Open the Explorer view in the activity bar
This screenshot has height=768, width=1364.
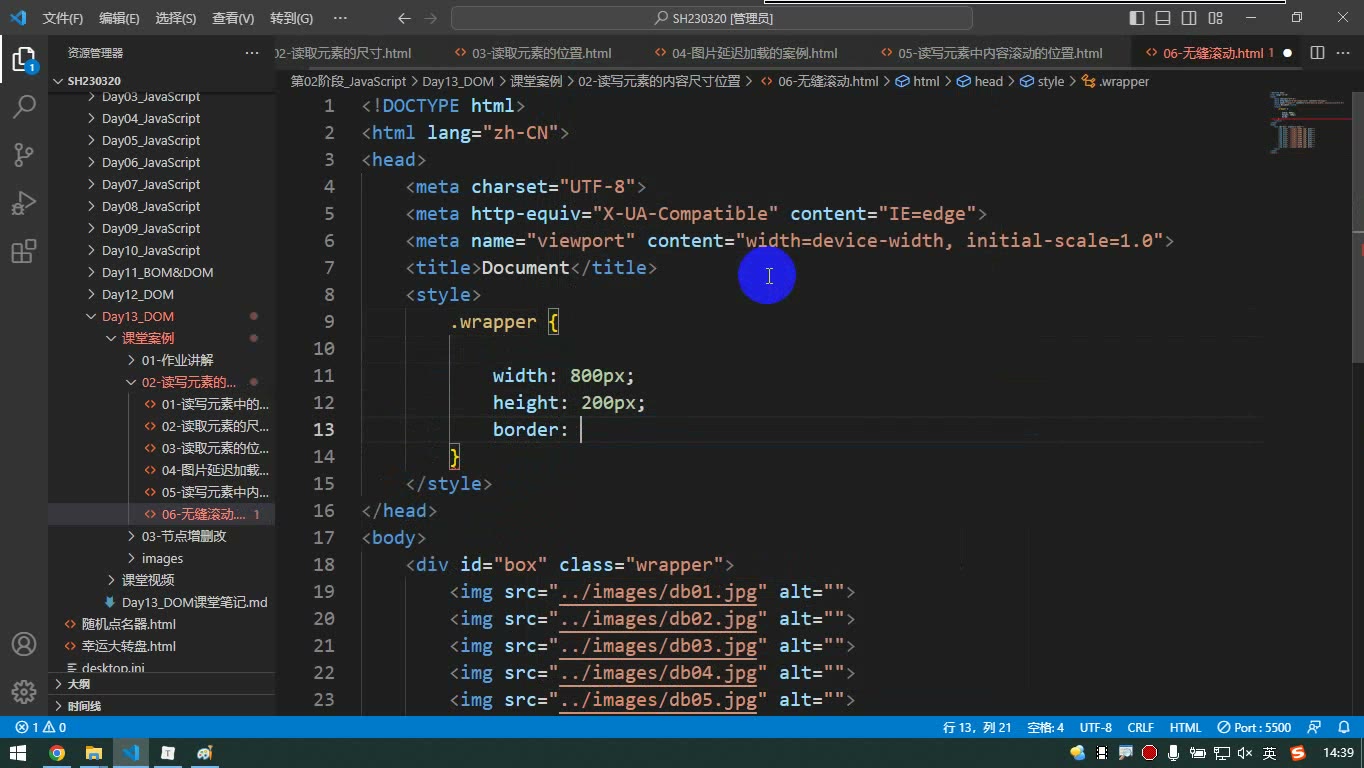point(23,59)
